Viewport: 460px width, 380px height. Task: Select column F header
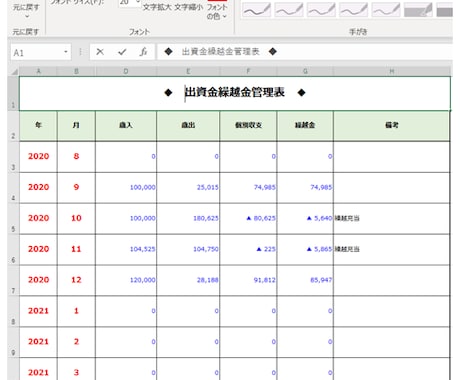pos(248,71)
